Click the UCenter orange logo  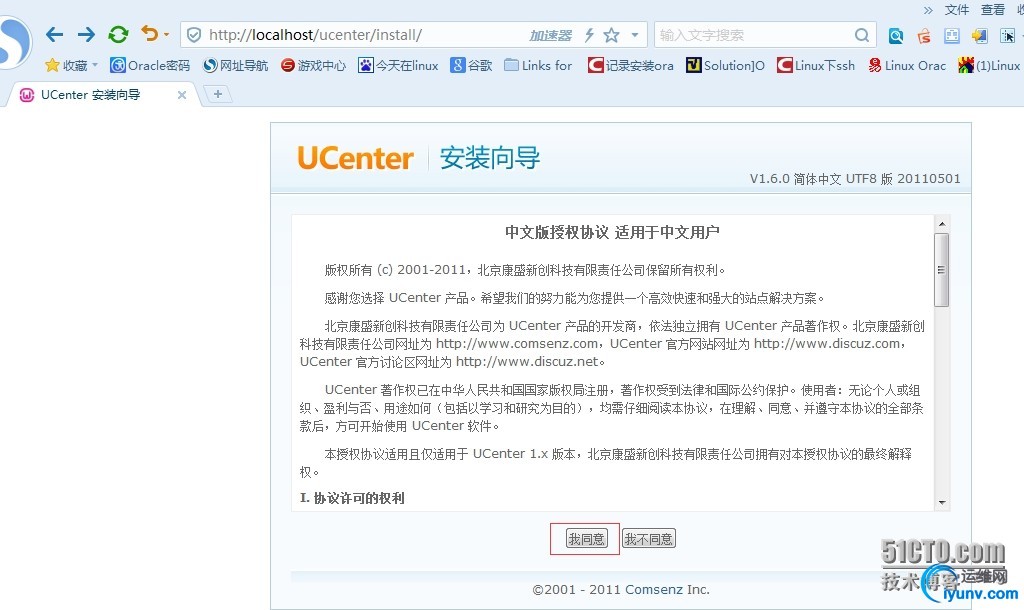click(355, 158)
